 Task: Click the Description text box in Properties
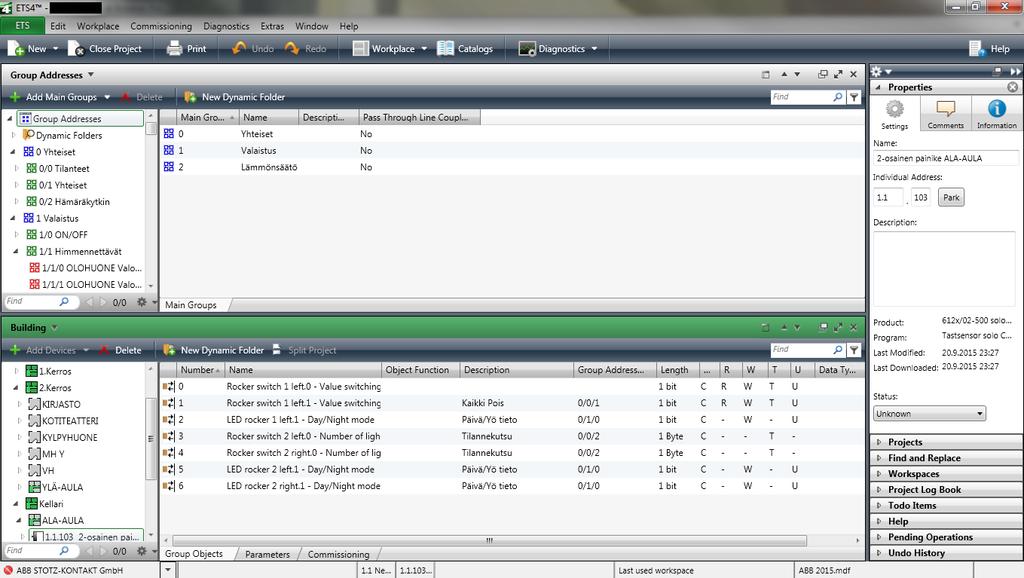pos(944,268)
